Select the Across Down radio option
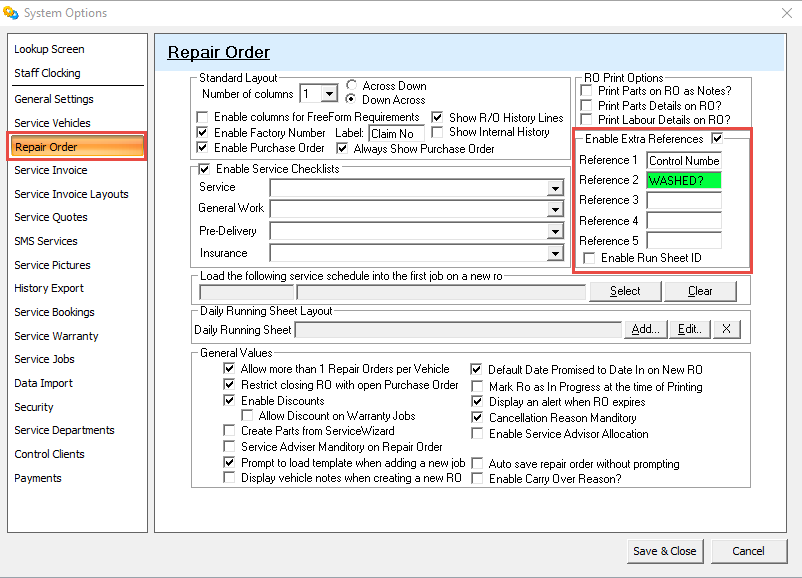The width and height of the screenshot is (802, 578). pyautogui.click(x=351, y=85)
